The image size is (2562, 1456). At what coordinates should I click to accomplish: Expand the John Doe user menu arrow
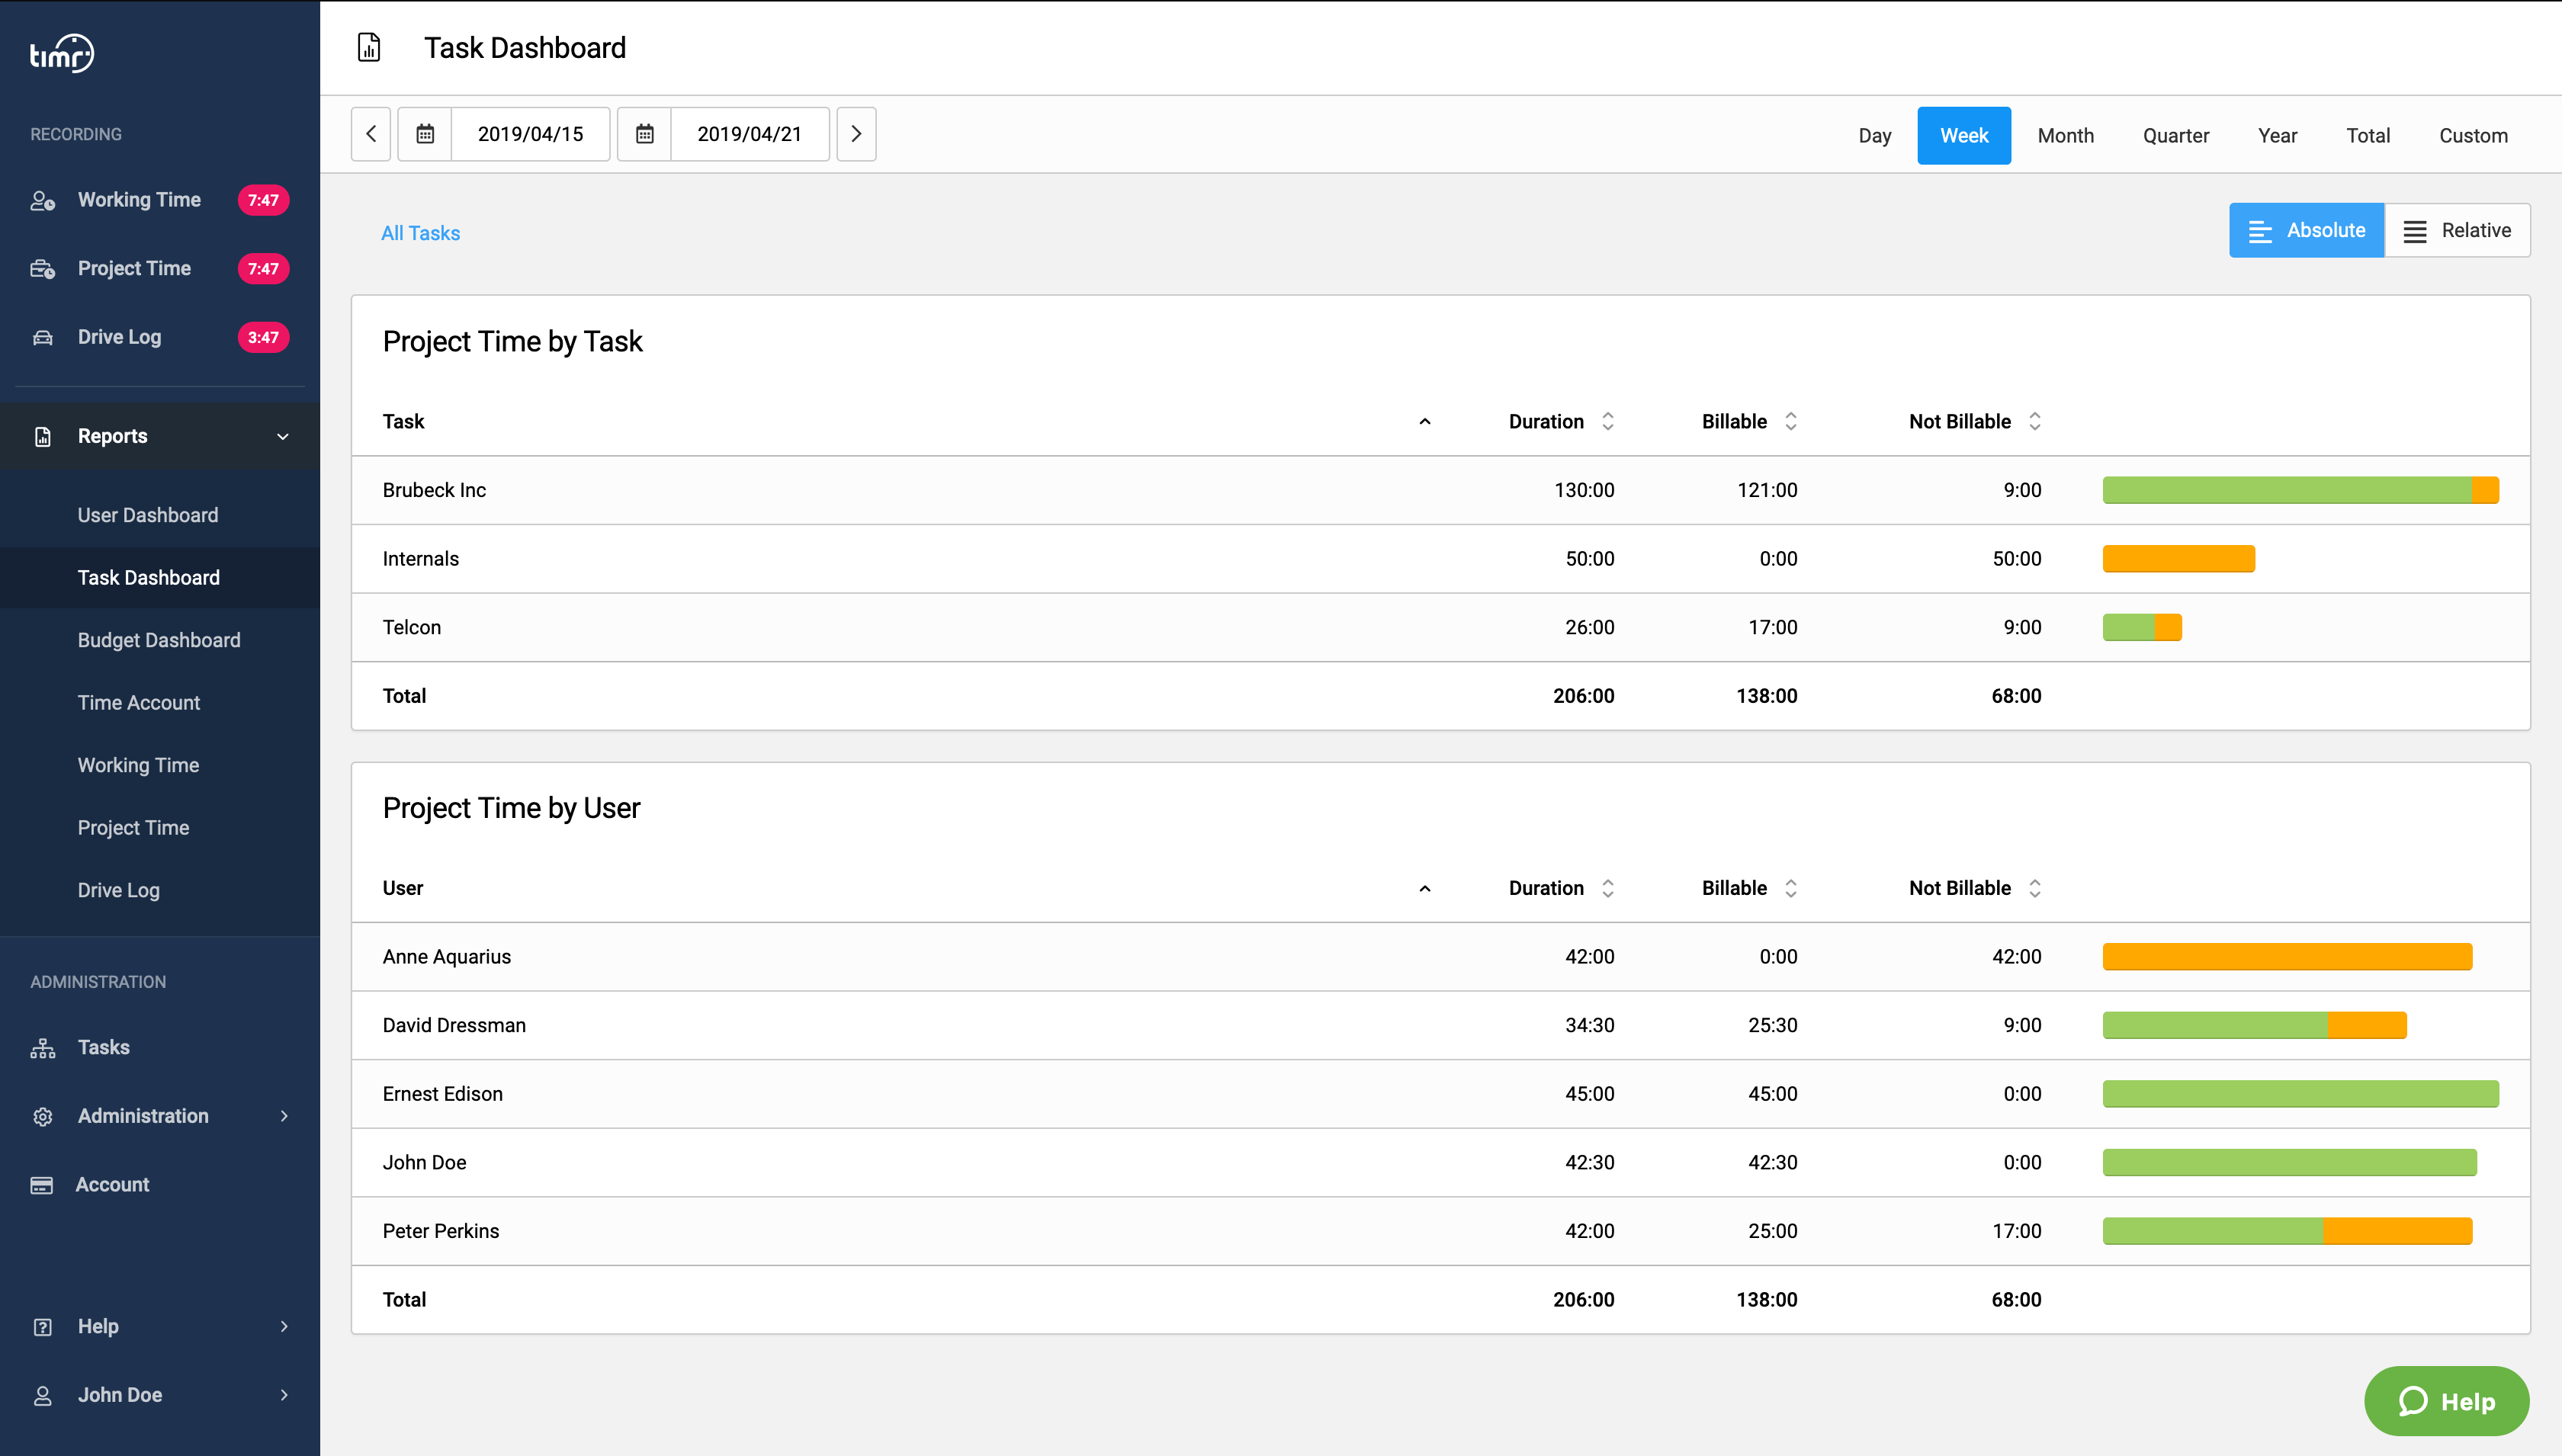pyautogui.click(x=285, y=1395)
